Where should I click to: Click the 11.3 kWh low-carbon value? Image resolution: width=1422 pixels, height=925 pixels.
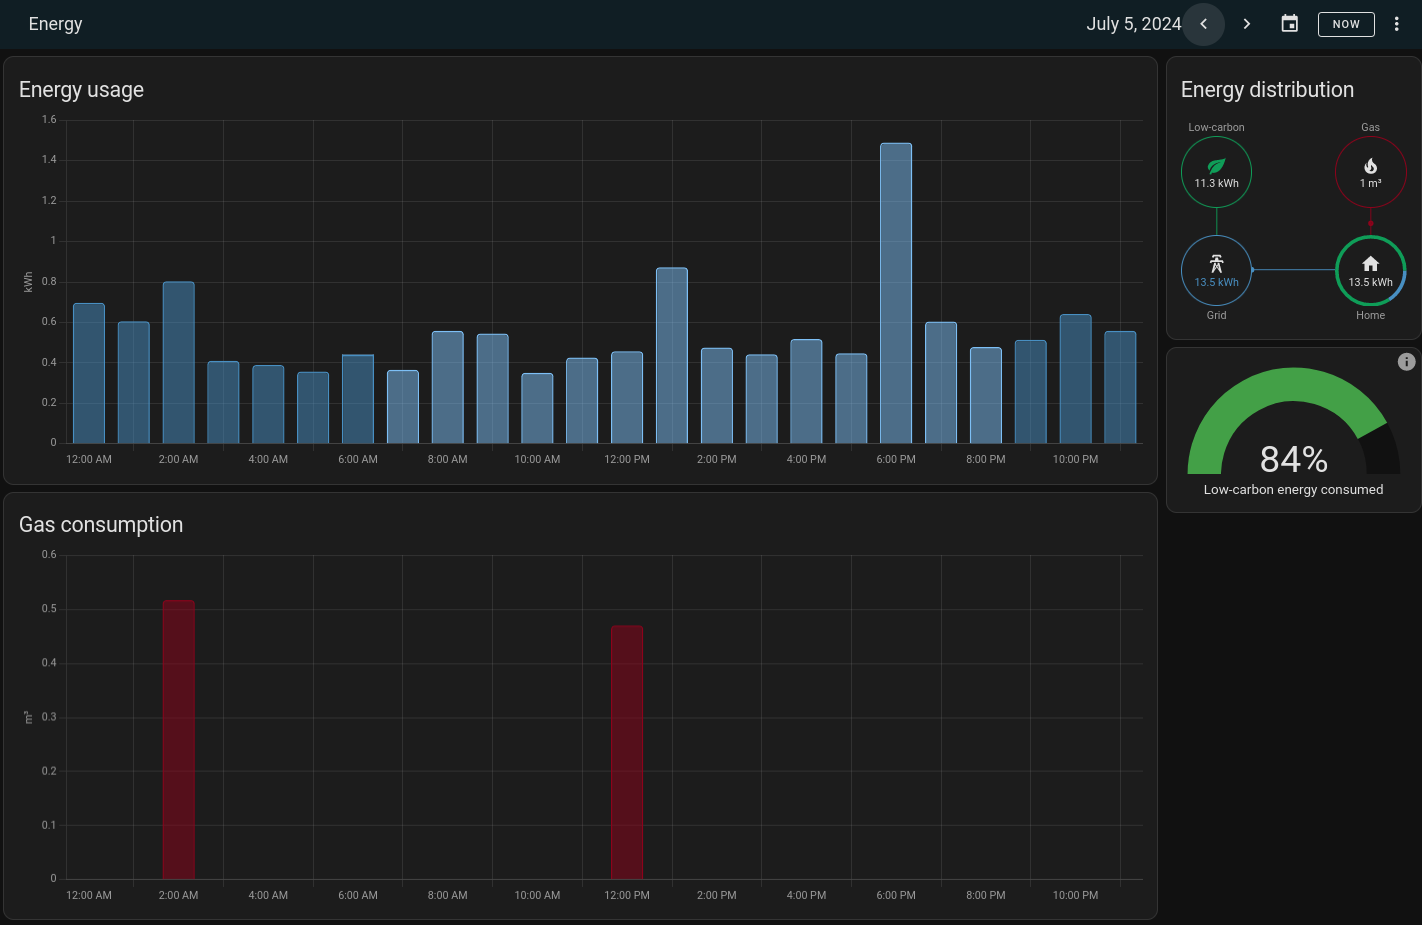point(1216,183)
